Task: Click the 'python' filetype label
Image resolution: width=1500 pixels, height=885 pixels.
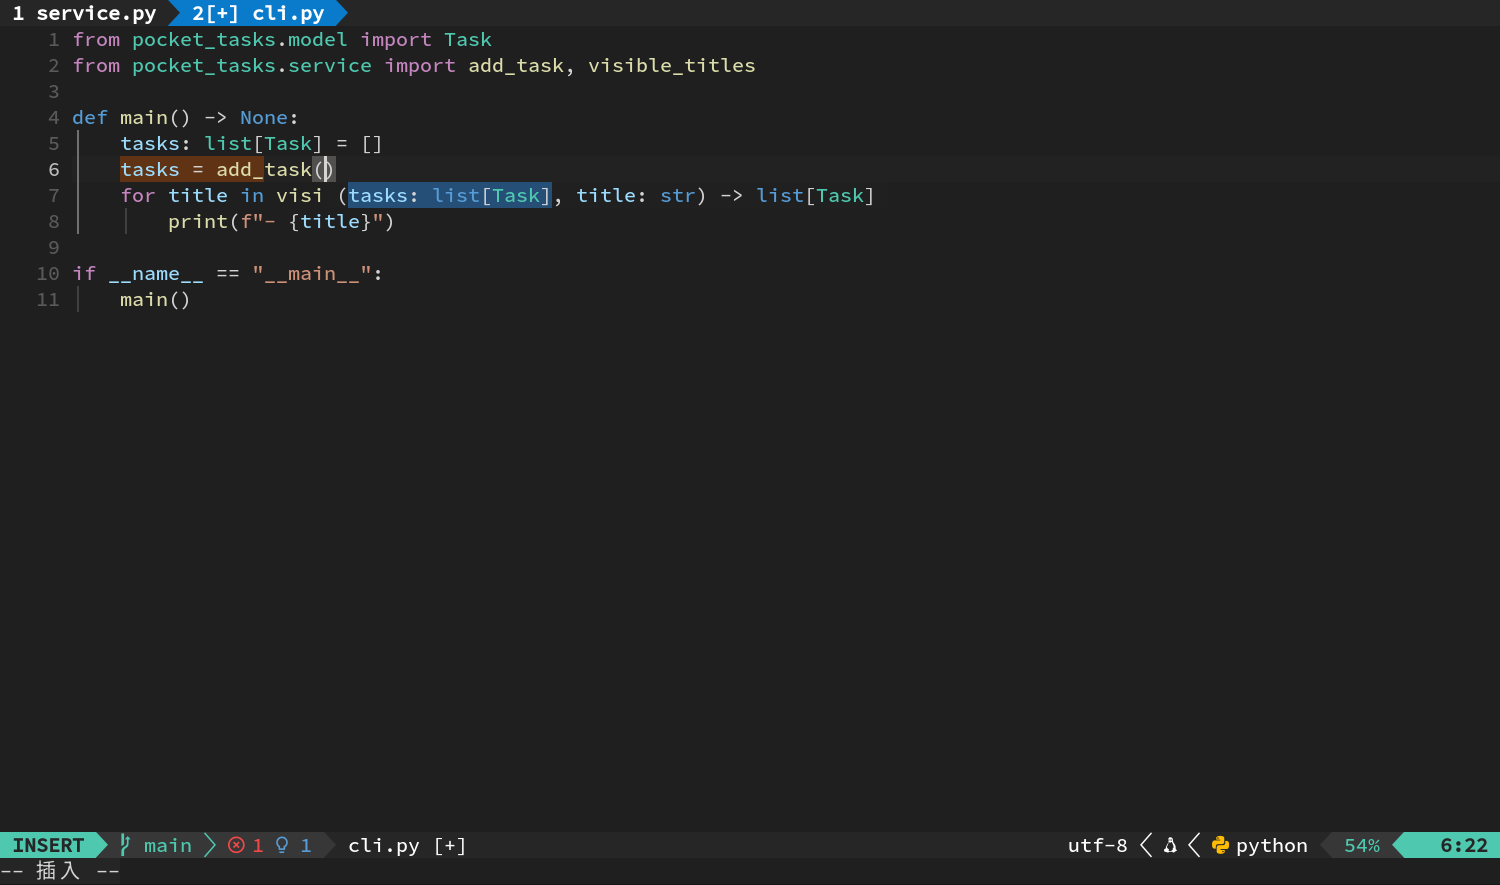Action: 1272,846
